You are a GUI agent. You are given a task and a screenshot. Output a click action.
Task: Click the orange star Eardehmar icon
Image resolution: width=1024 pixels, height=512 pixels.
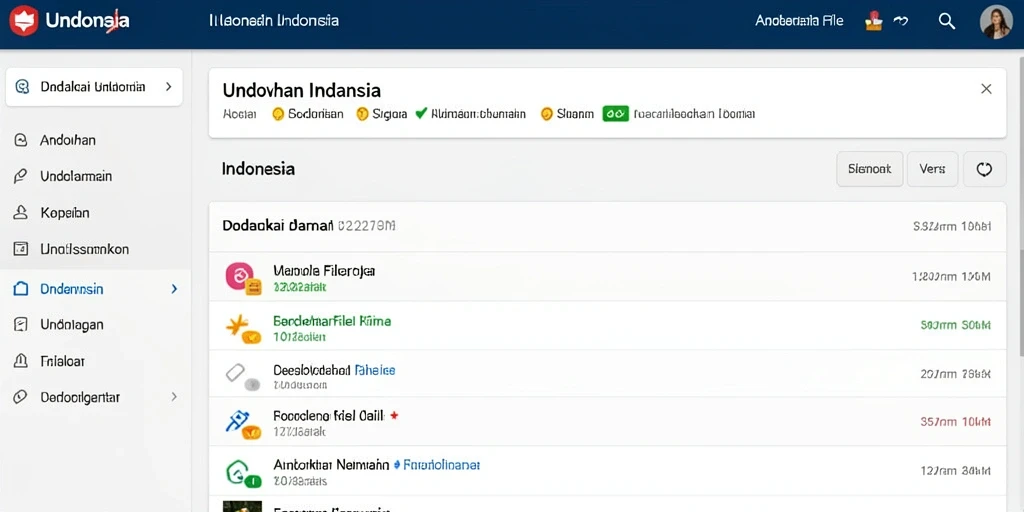[240, 327]
